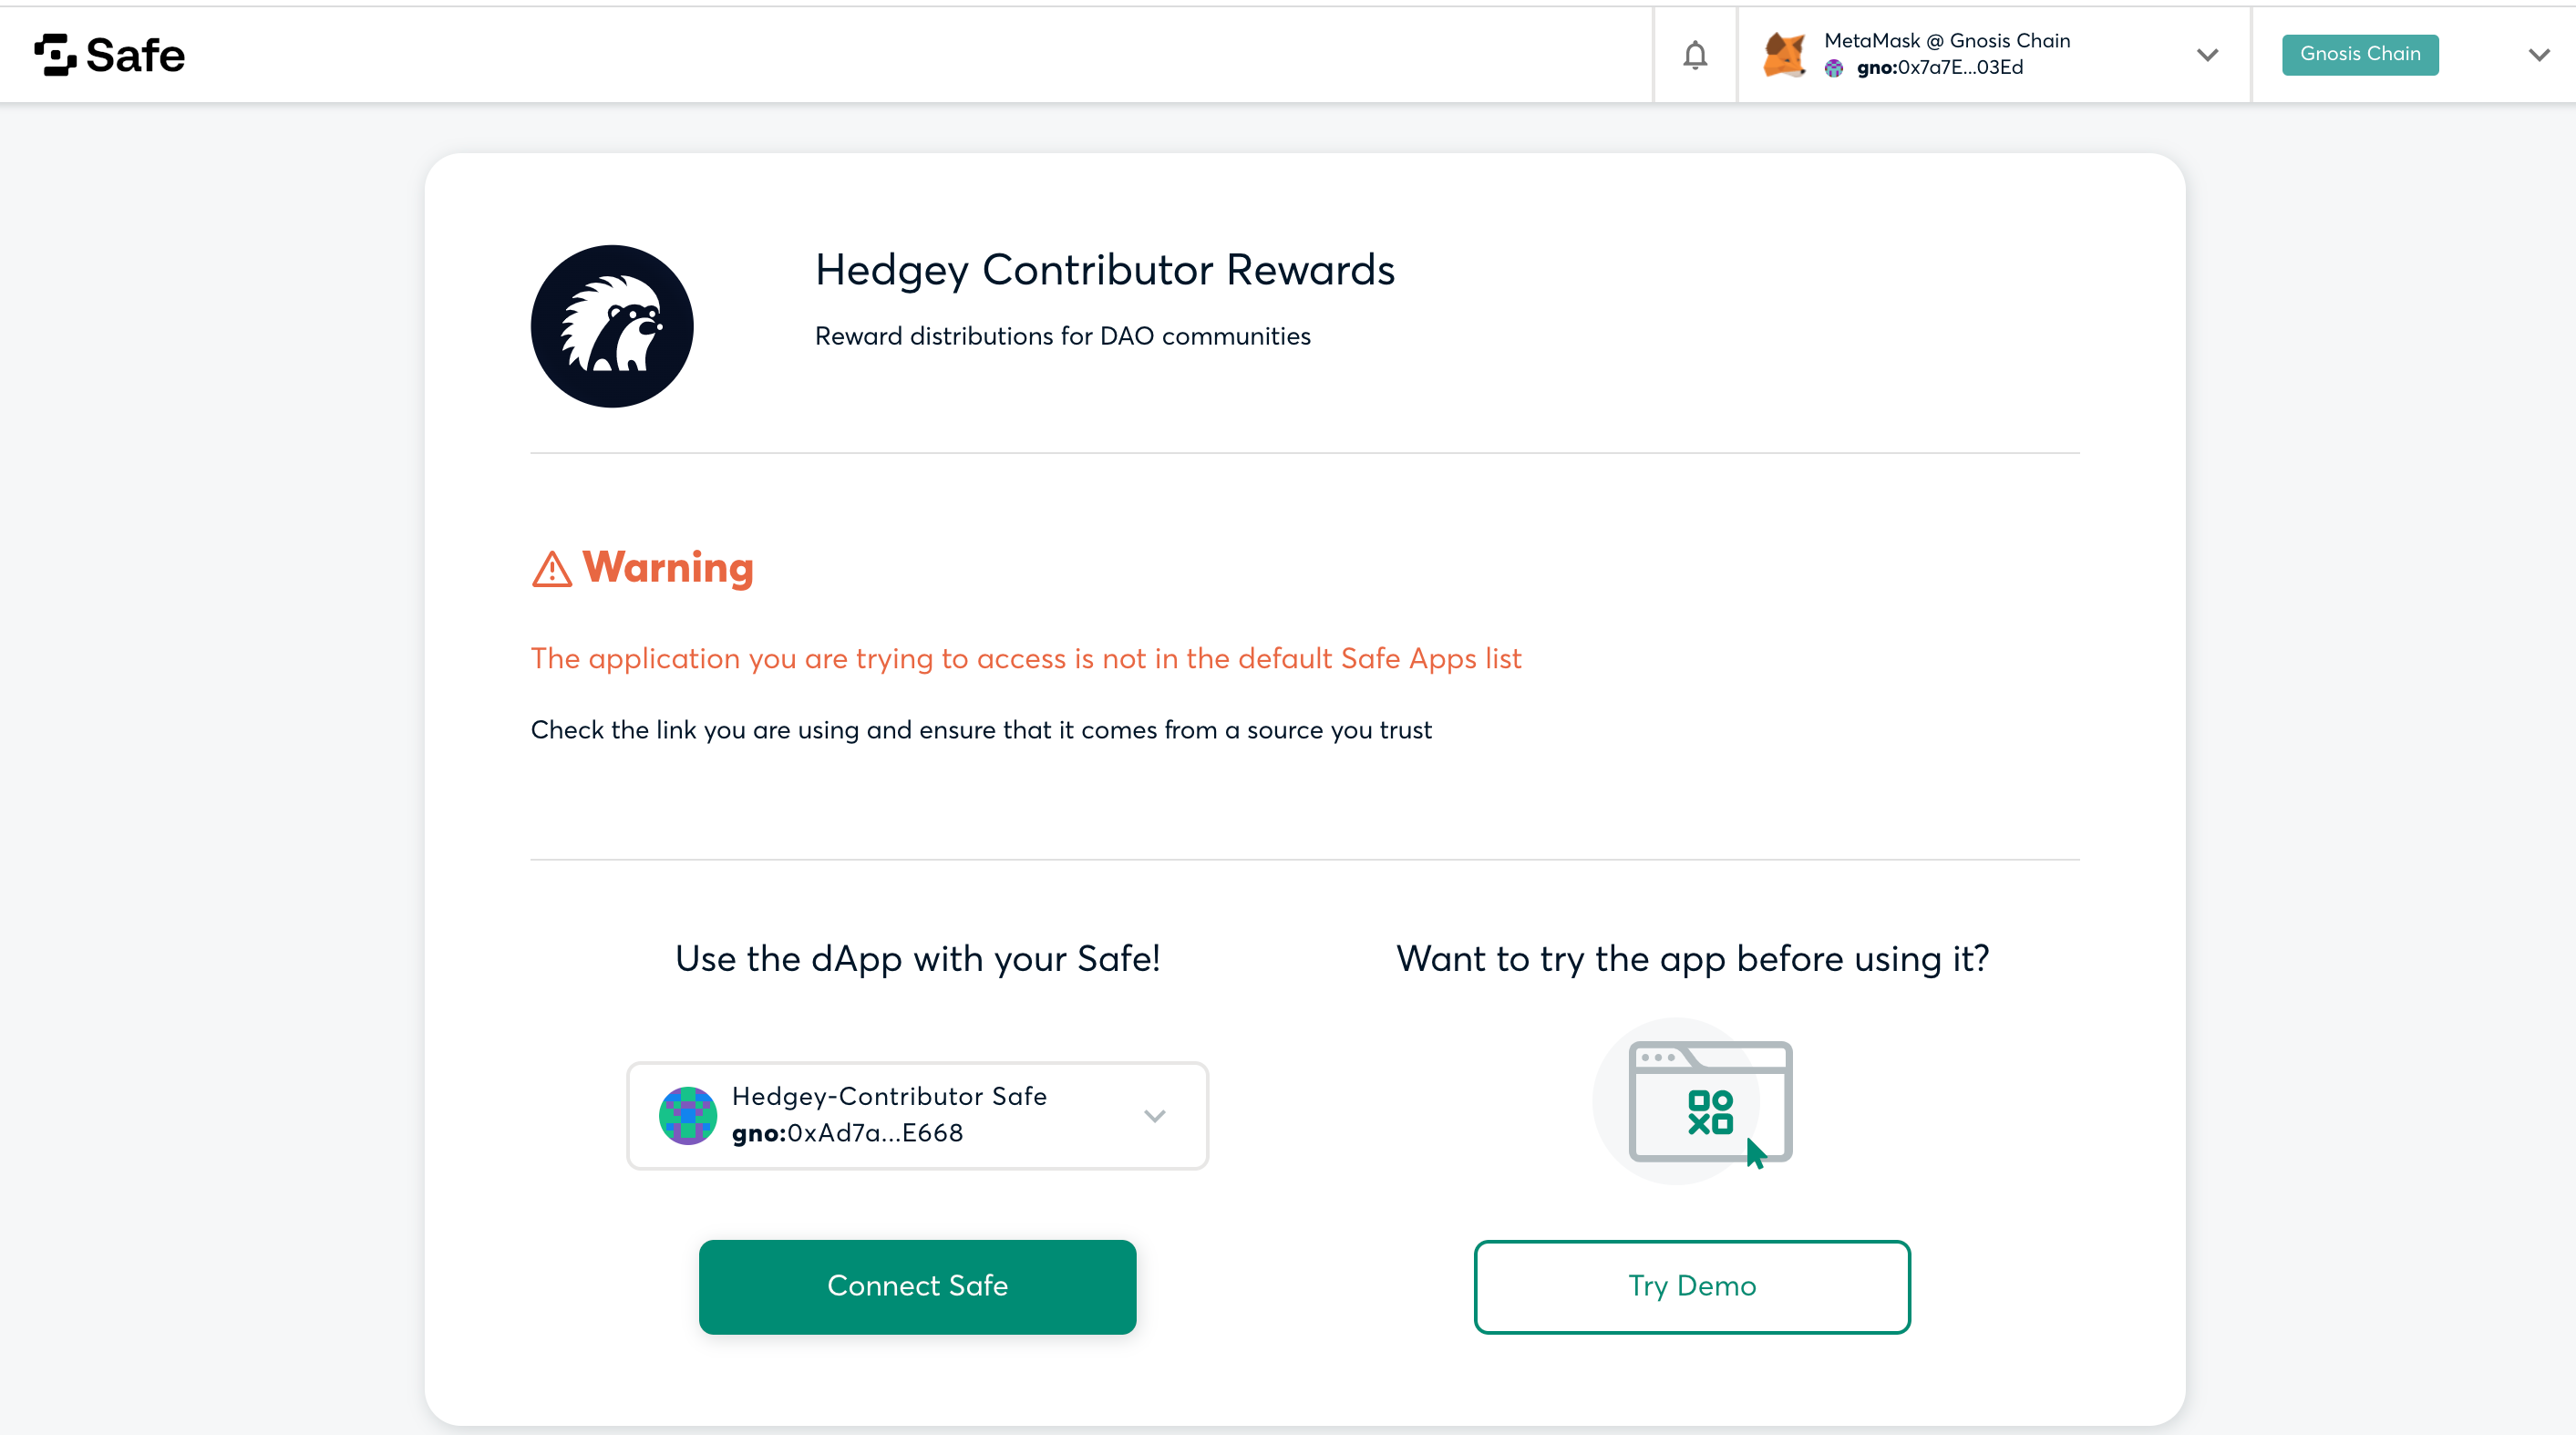Click the Try Demo button
The image size is (2576, 1435).
[x=1692, y=1286]
